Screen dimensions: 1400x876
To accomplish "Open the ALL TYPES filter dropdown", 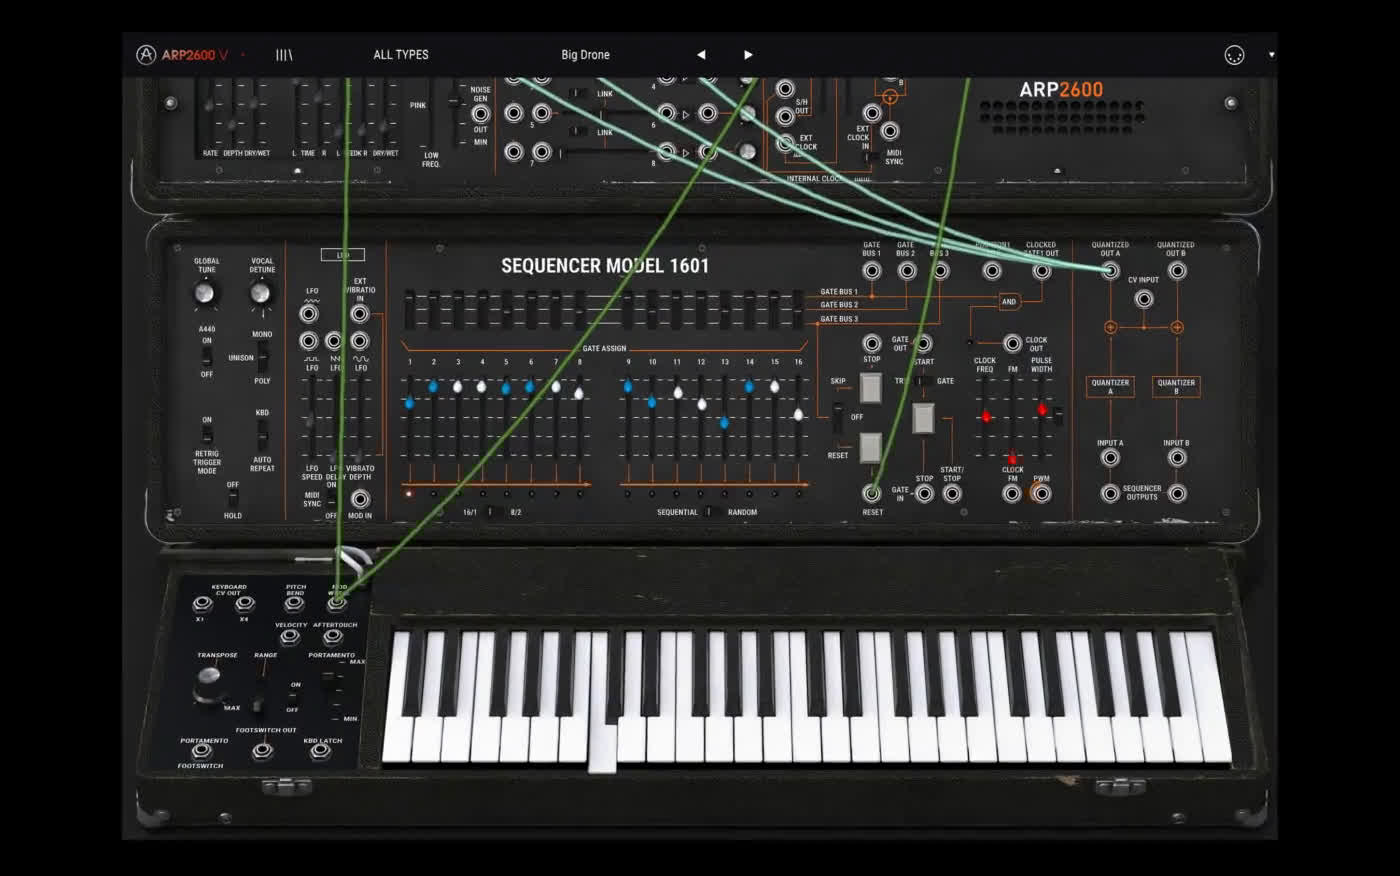I will [x=400, y=54].
